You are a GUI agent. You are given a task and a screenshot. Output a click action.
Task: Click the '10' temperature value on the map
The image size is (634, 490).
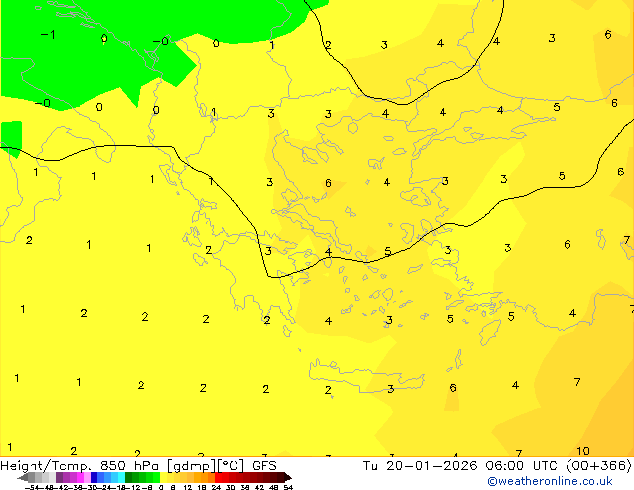click(583, 451)
